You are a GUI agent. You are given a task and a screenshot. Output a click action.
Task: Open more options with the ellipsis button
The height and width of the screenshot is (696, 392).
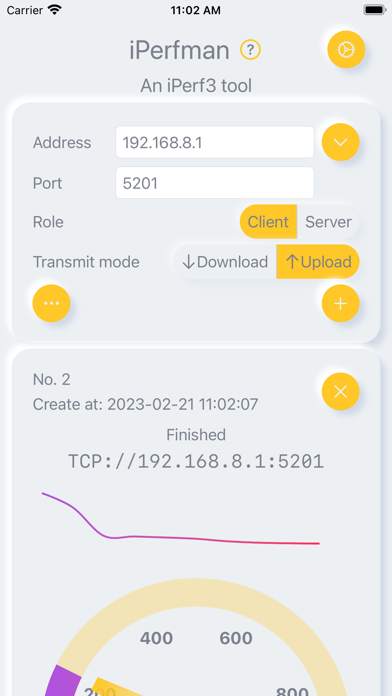pyautogui.click(x=51, y=303)
